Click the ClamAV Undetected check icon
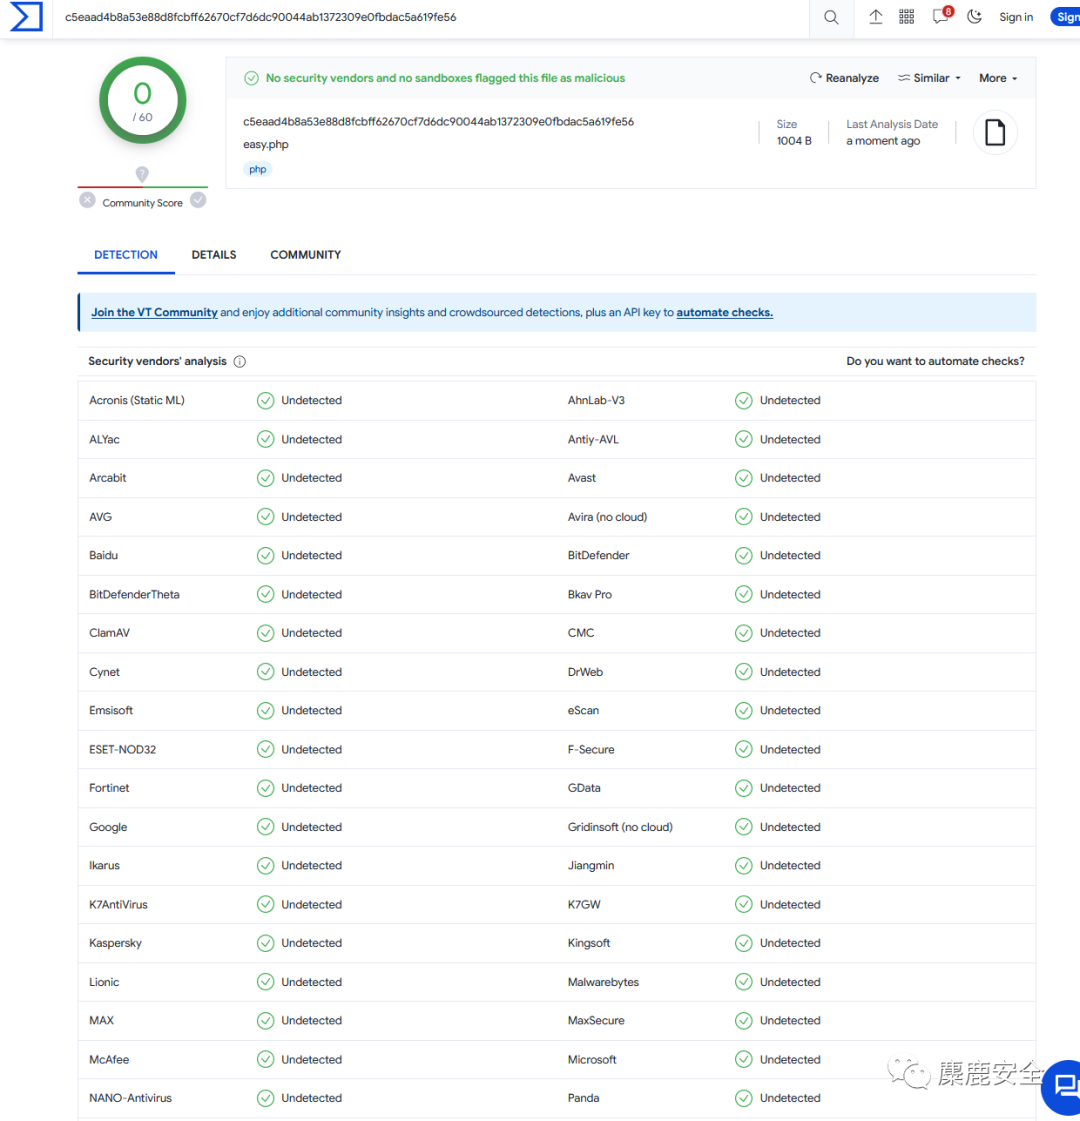Viewport: 1080px width, 1121px height. tap(265, 633)
